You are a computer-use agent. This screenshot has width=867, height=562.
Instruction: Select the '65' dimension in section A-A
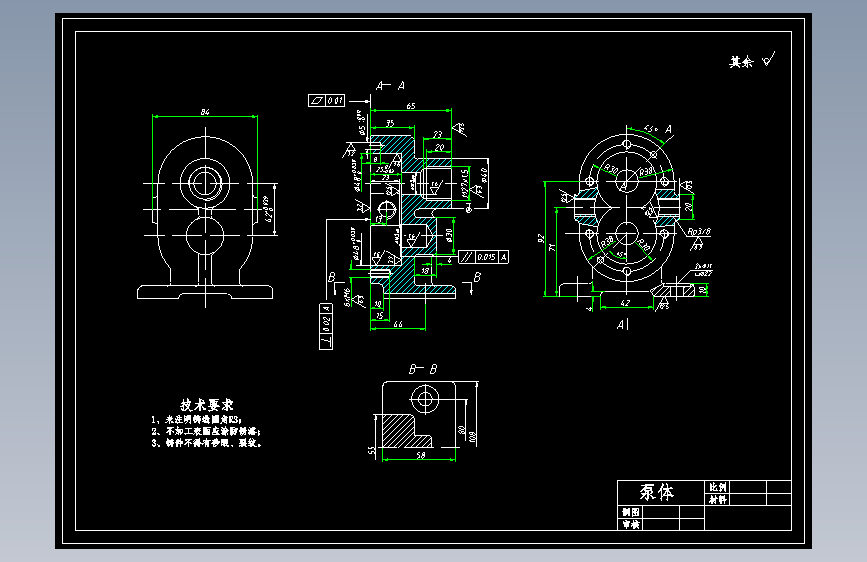[411, 106]
